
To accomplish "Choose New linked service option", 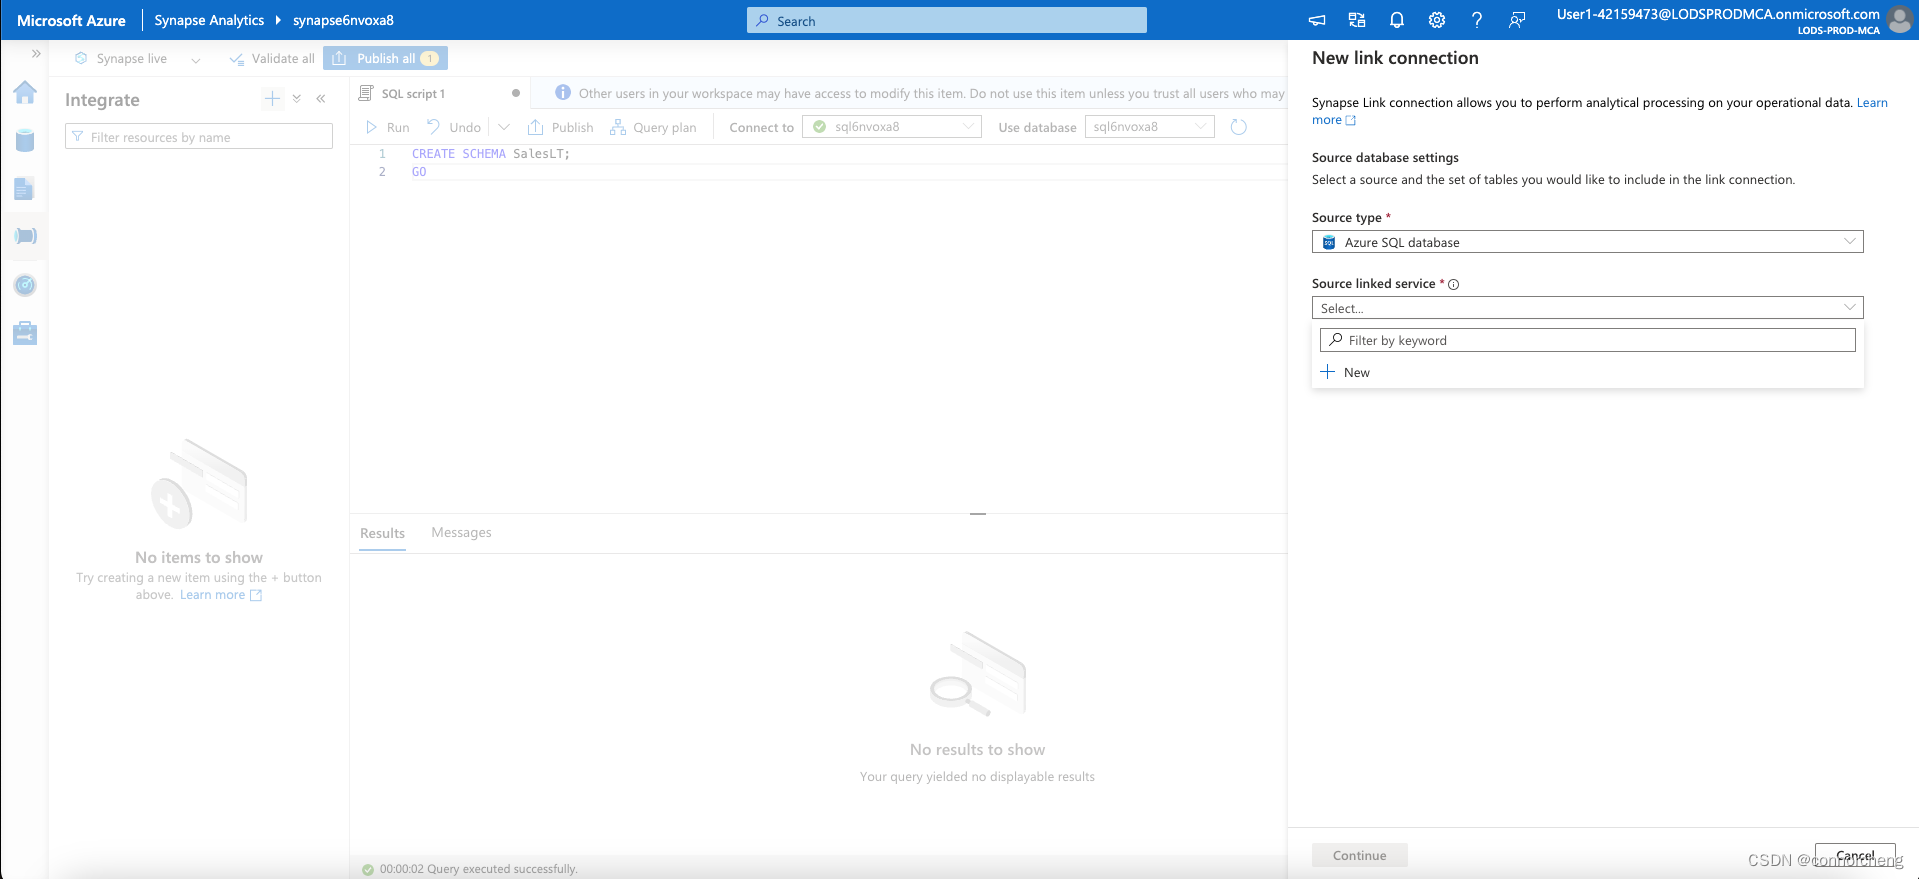I will [x=1587, y=372].
